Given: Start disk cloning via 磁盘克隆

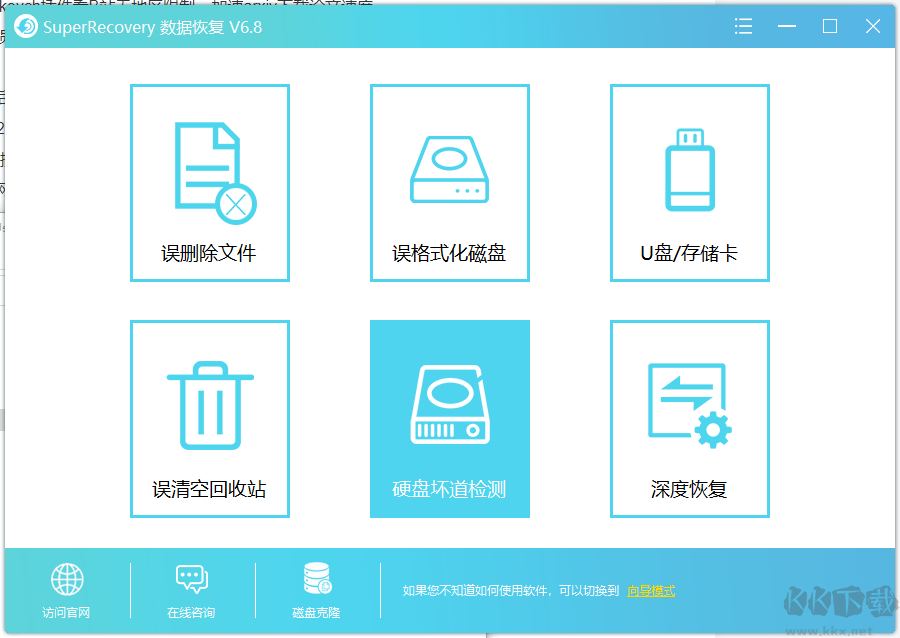Looking at the screenshot, I should click(316, 612).
